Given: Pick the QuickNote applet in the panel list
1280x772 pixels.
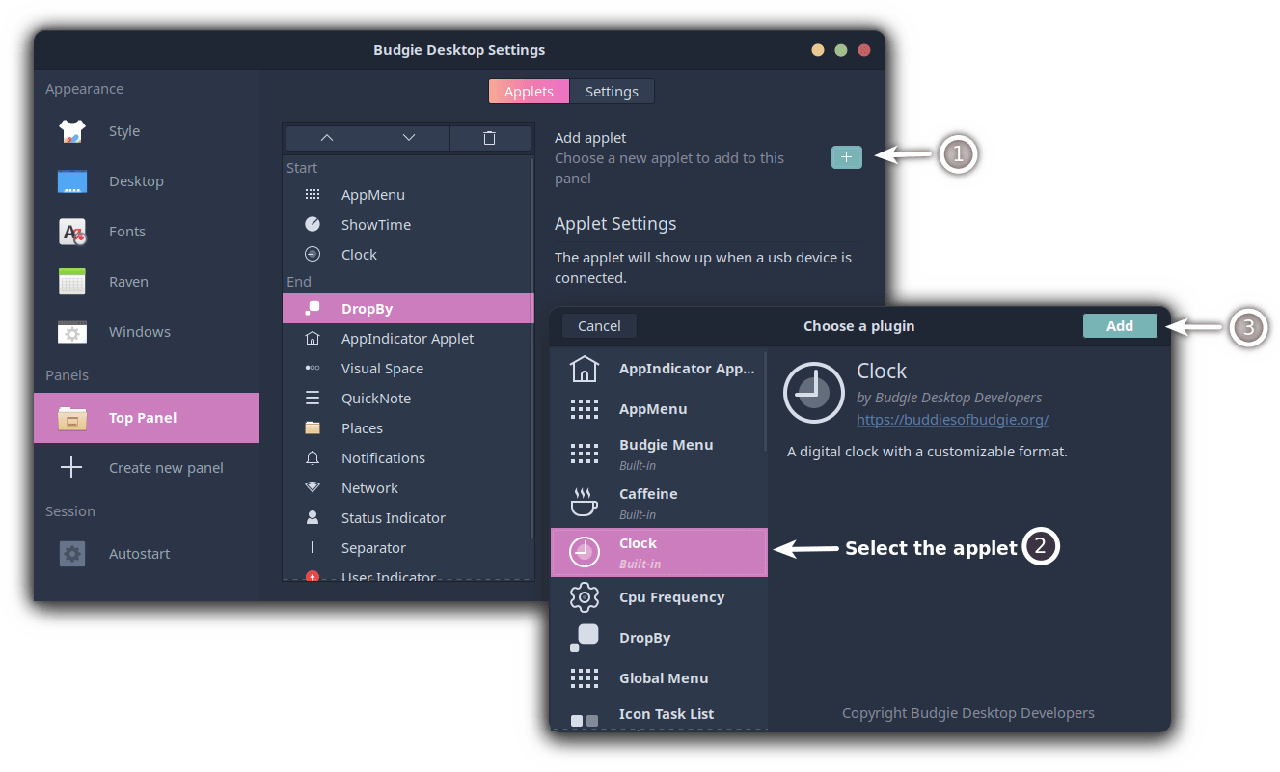Looking at the screenshot, I should pos(375,398).
